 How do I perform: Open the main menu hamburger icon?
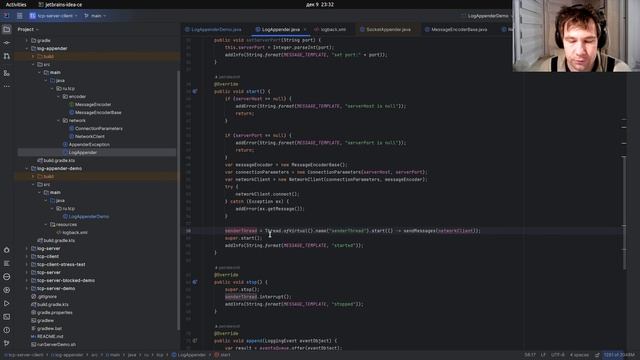click(20, 16)
